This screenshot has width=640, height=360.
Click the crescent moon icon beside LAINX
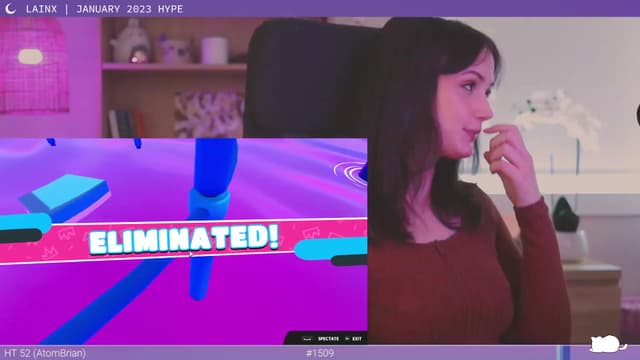(x=10, y=9)
